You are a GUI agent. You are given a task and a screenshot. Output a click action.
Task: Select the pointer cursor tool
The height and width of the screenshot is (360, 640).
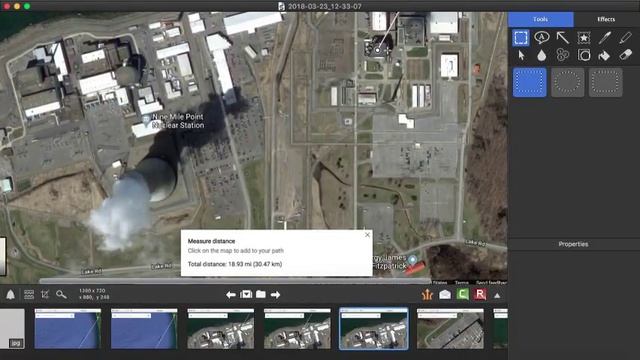pyautogui.click(x=521, y=55)
